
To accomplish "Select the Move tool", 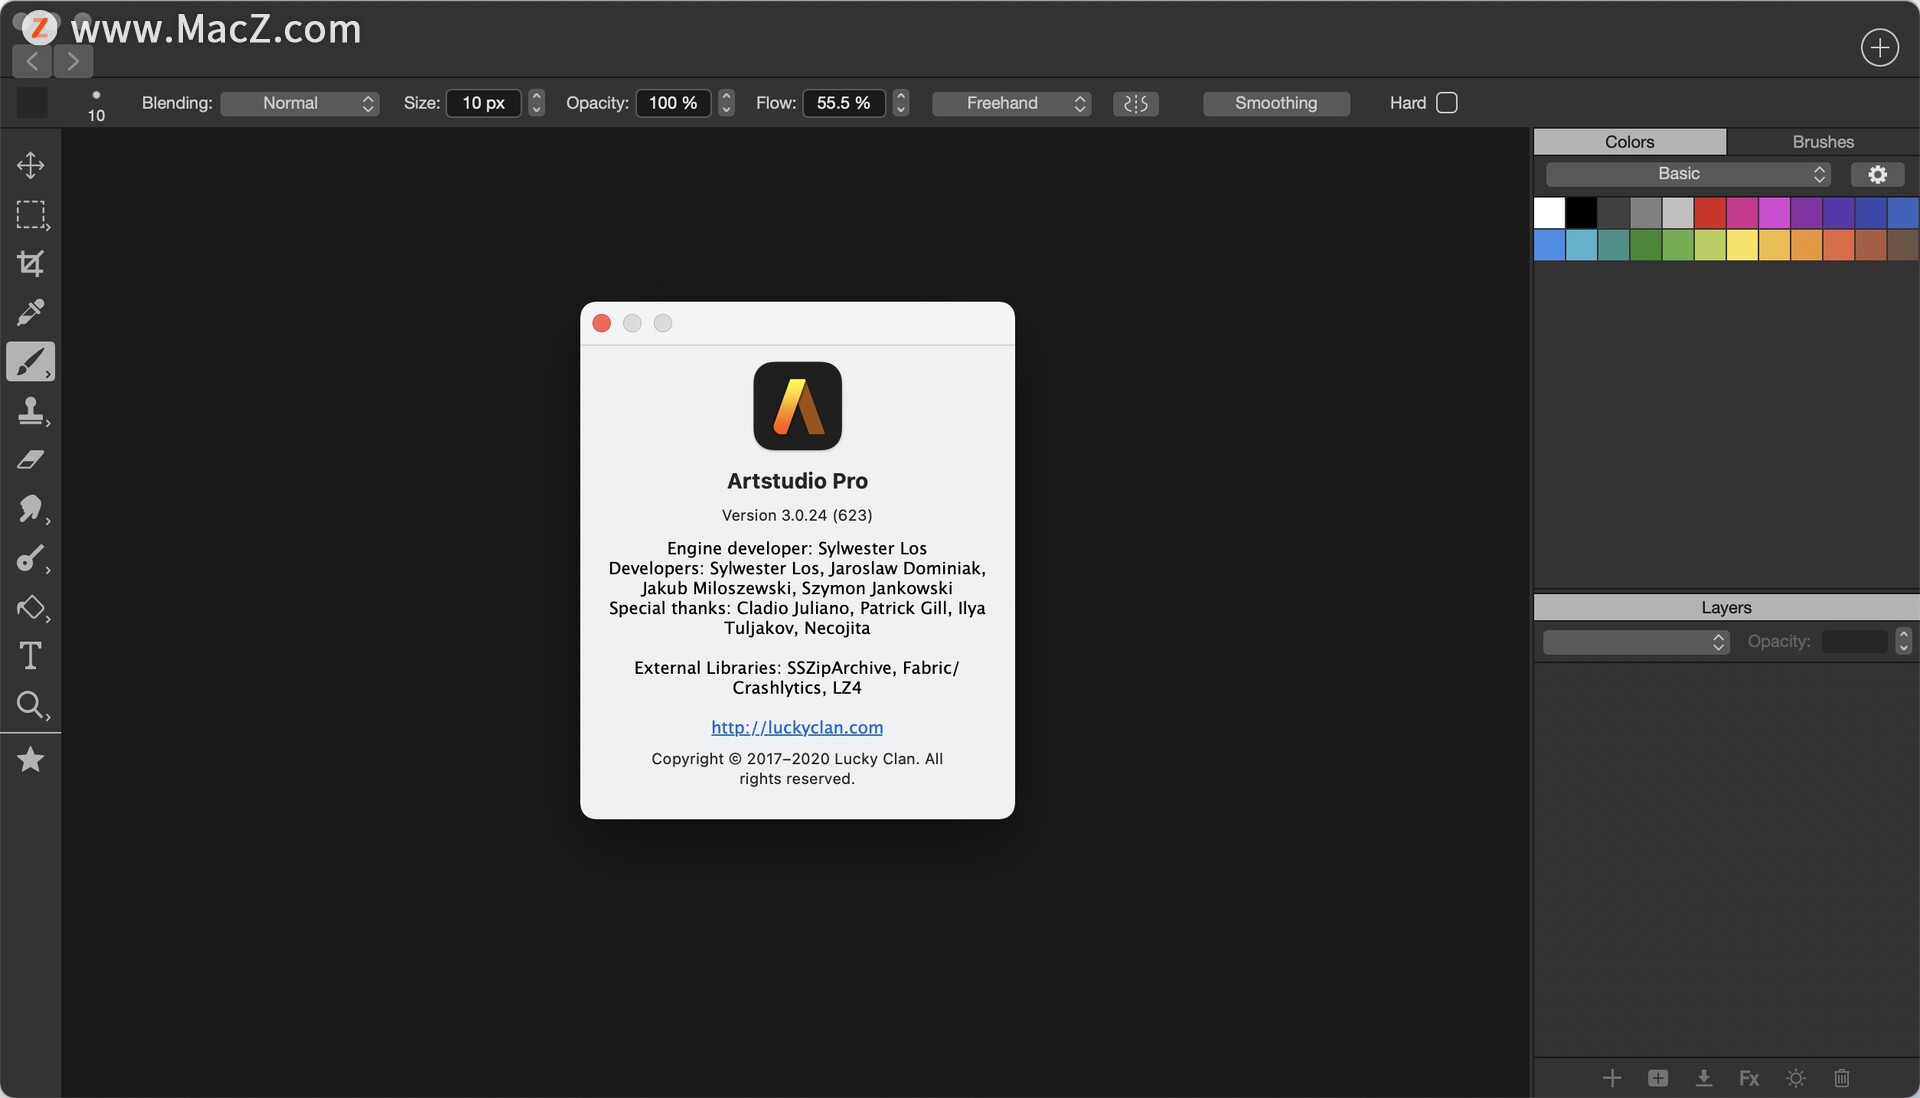I will [31, 165].
